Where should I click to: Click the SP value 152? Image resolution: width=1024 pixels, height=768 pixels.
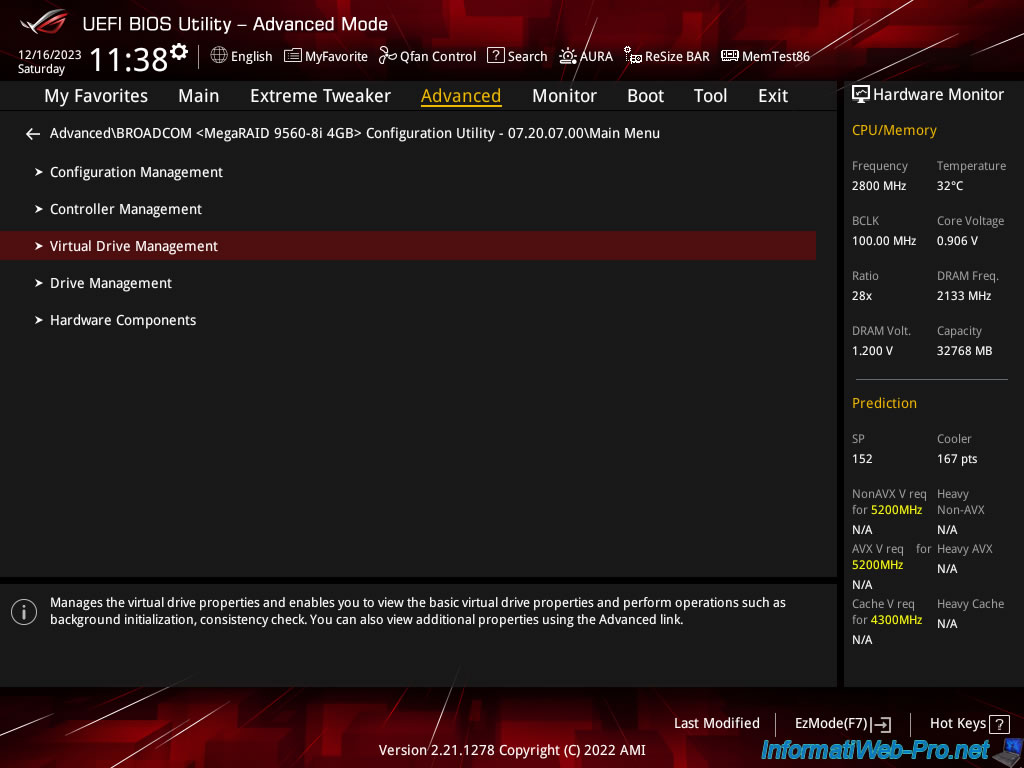point(861,458)
